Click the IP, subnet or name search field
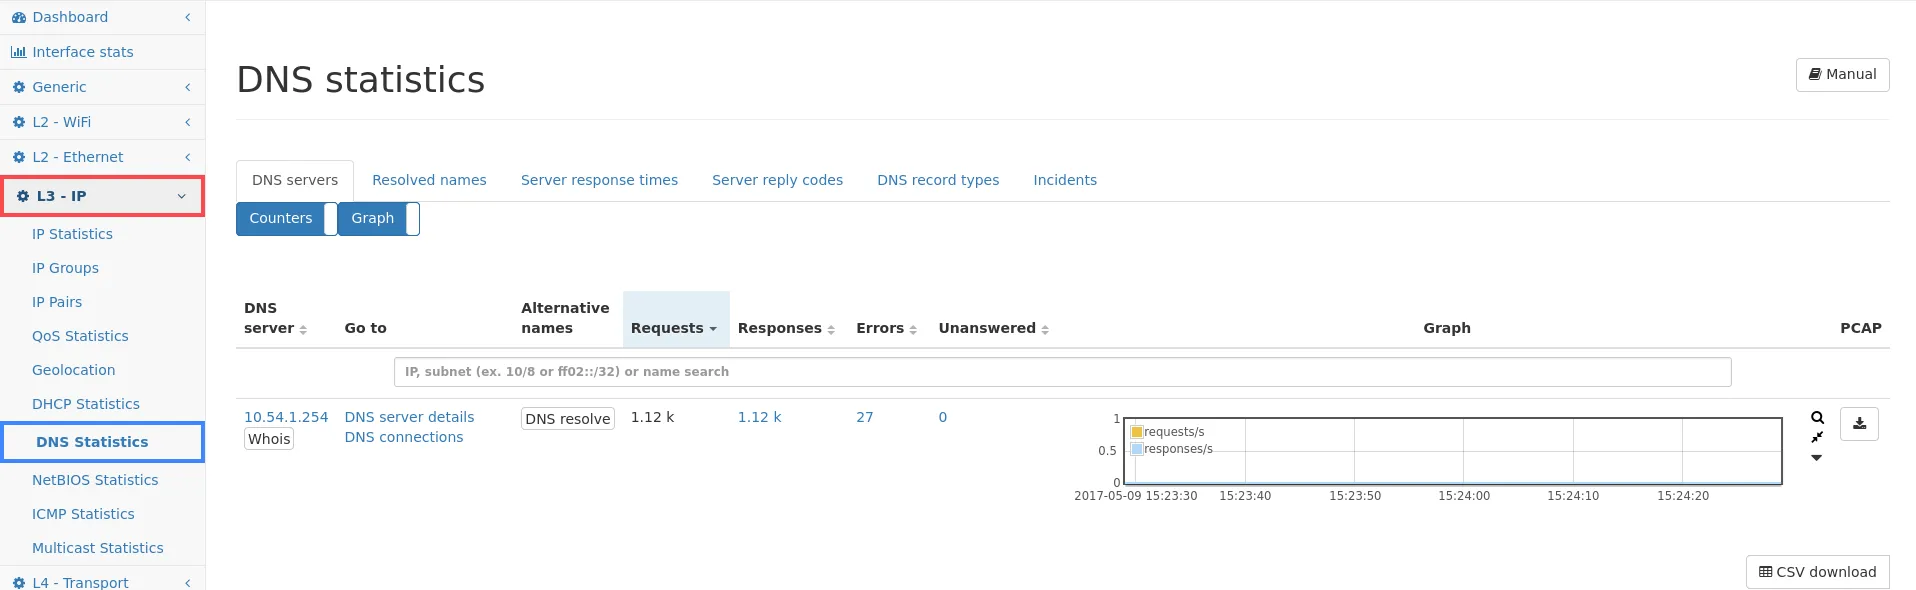 click(1062, 372)
